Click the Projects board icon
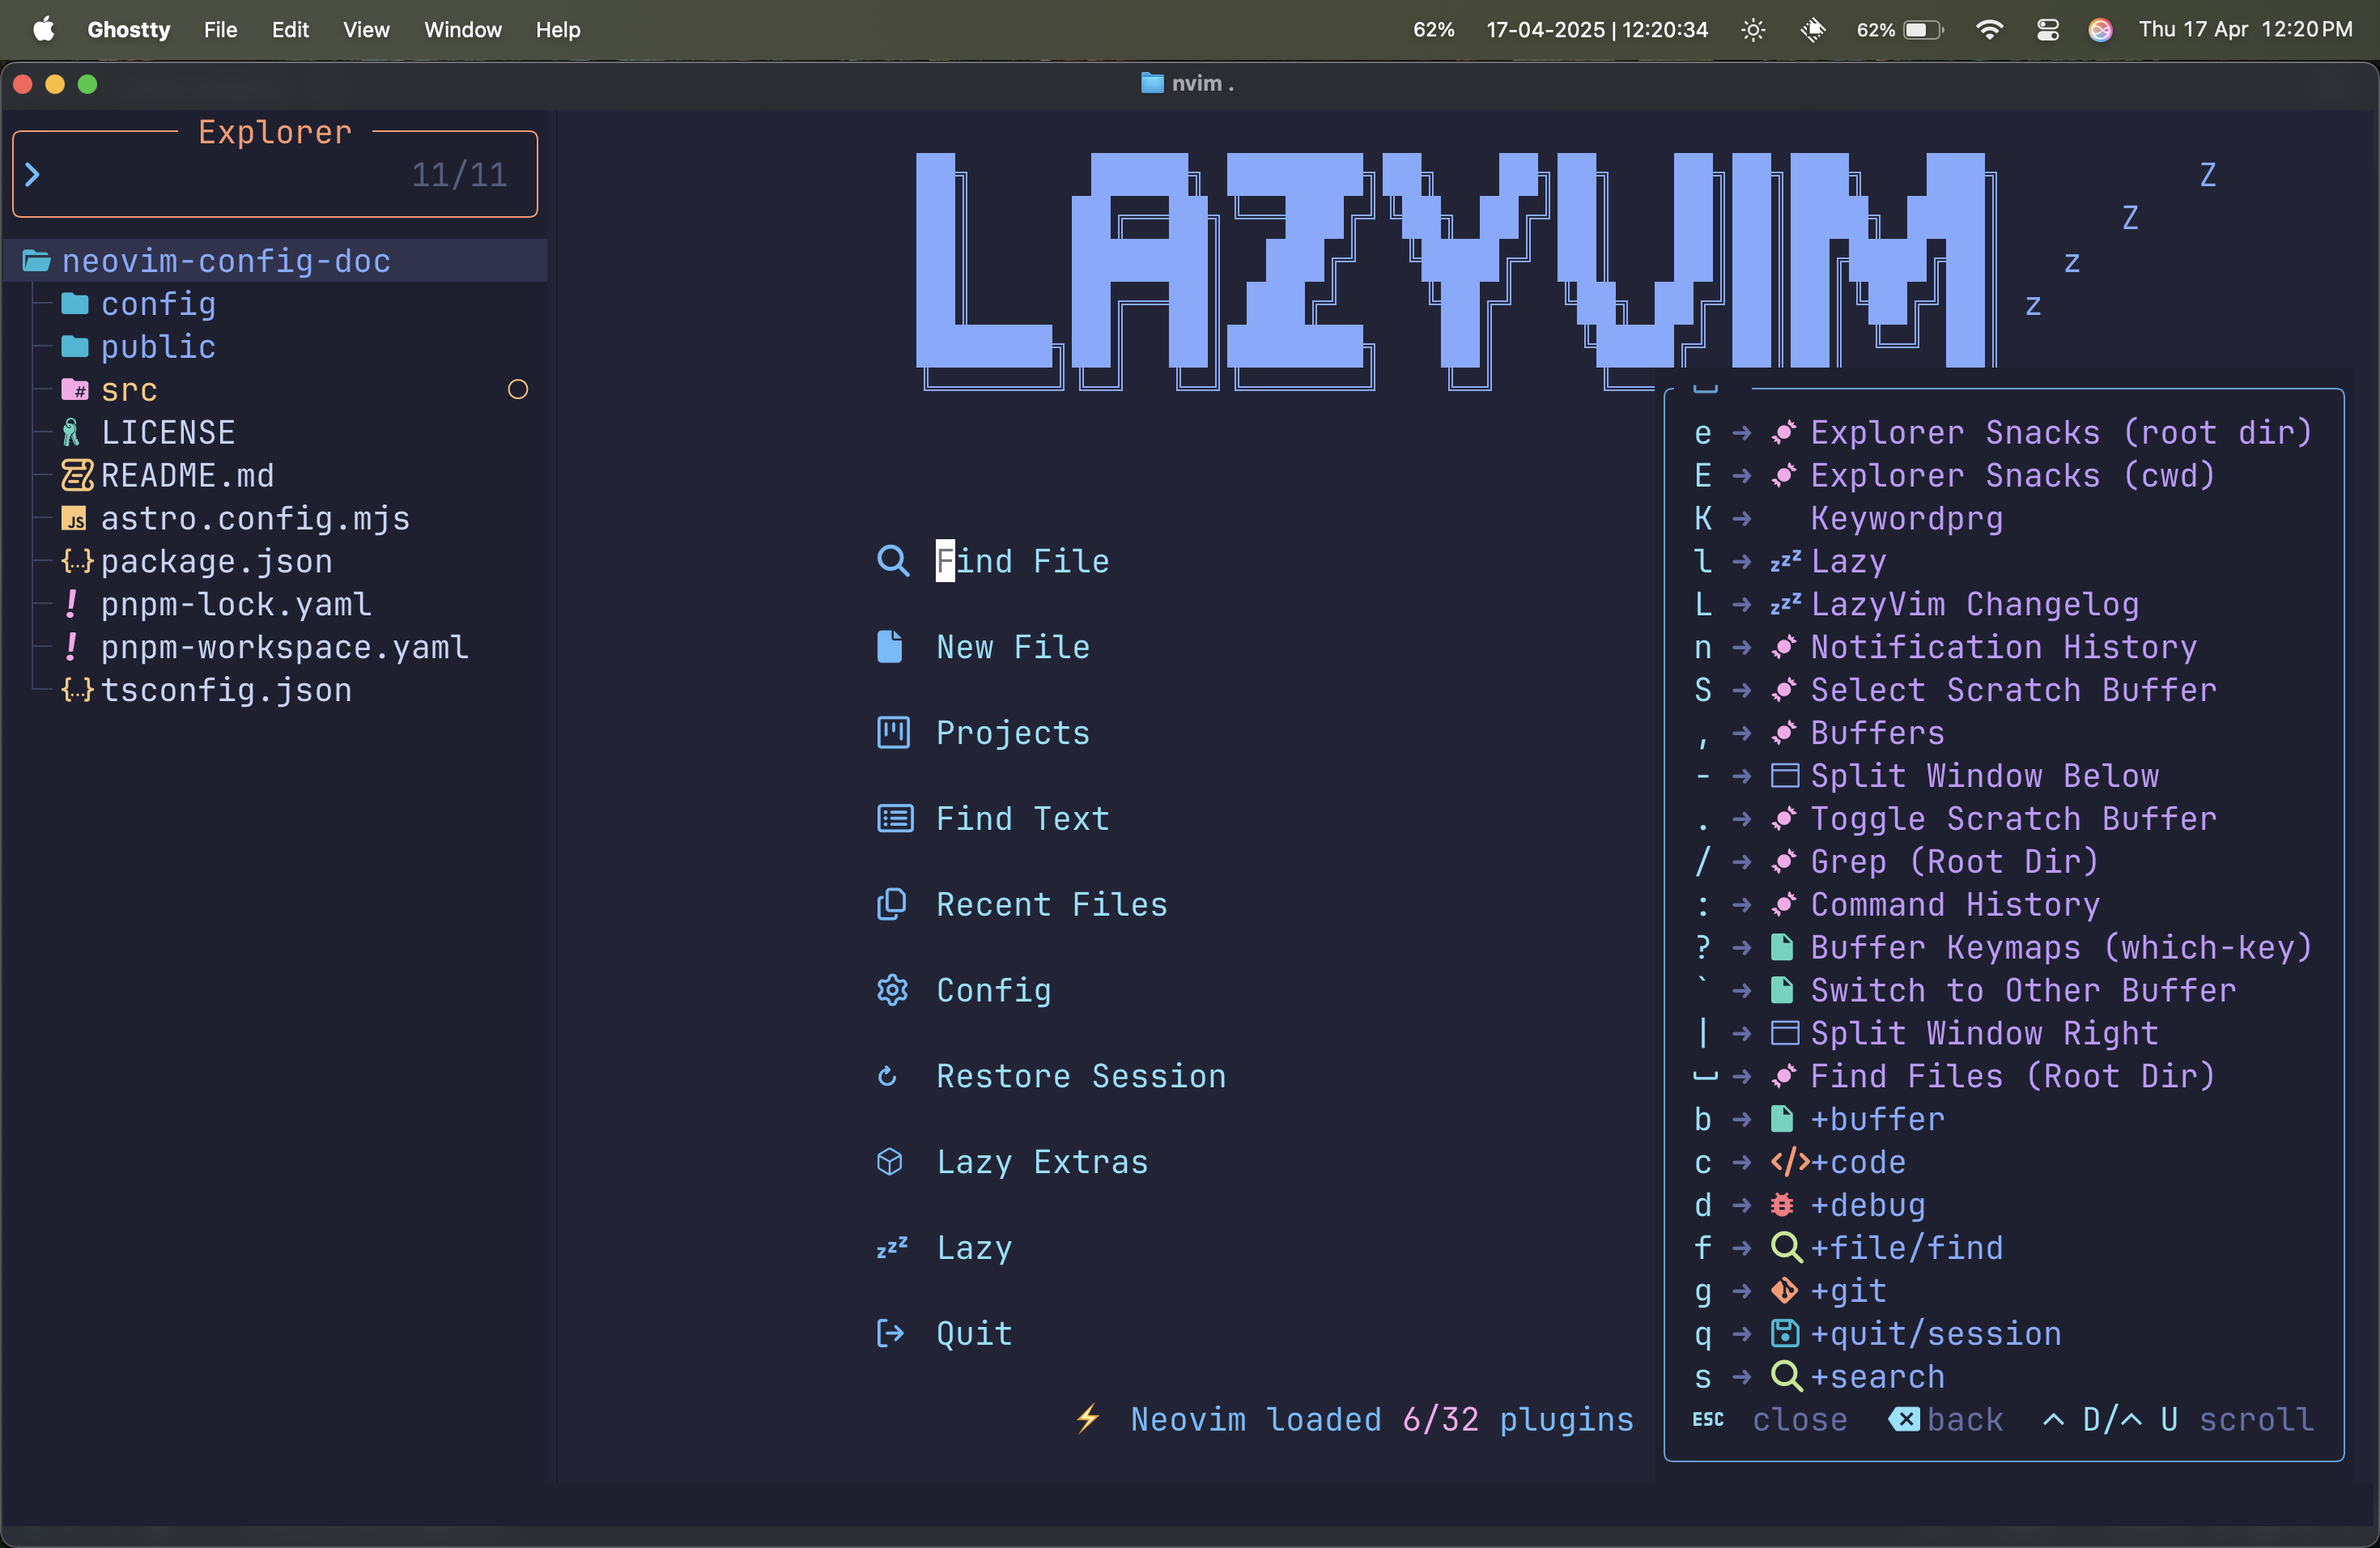Screen dimensions: 2380x1548 tap(893, 733)
